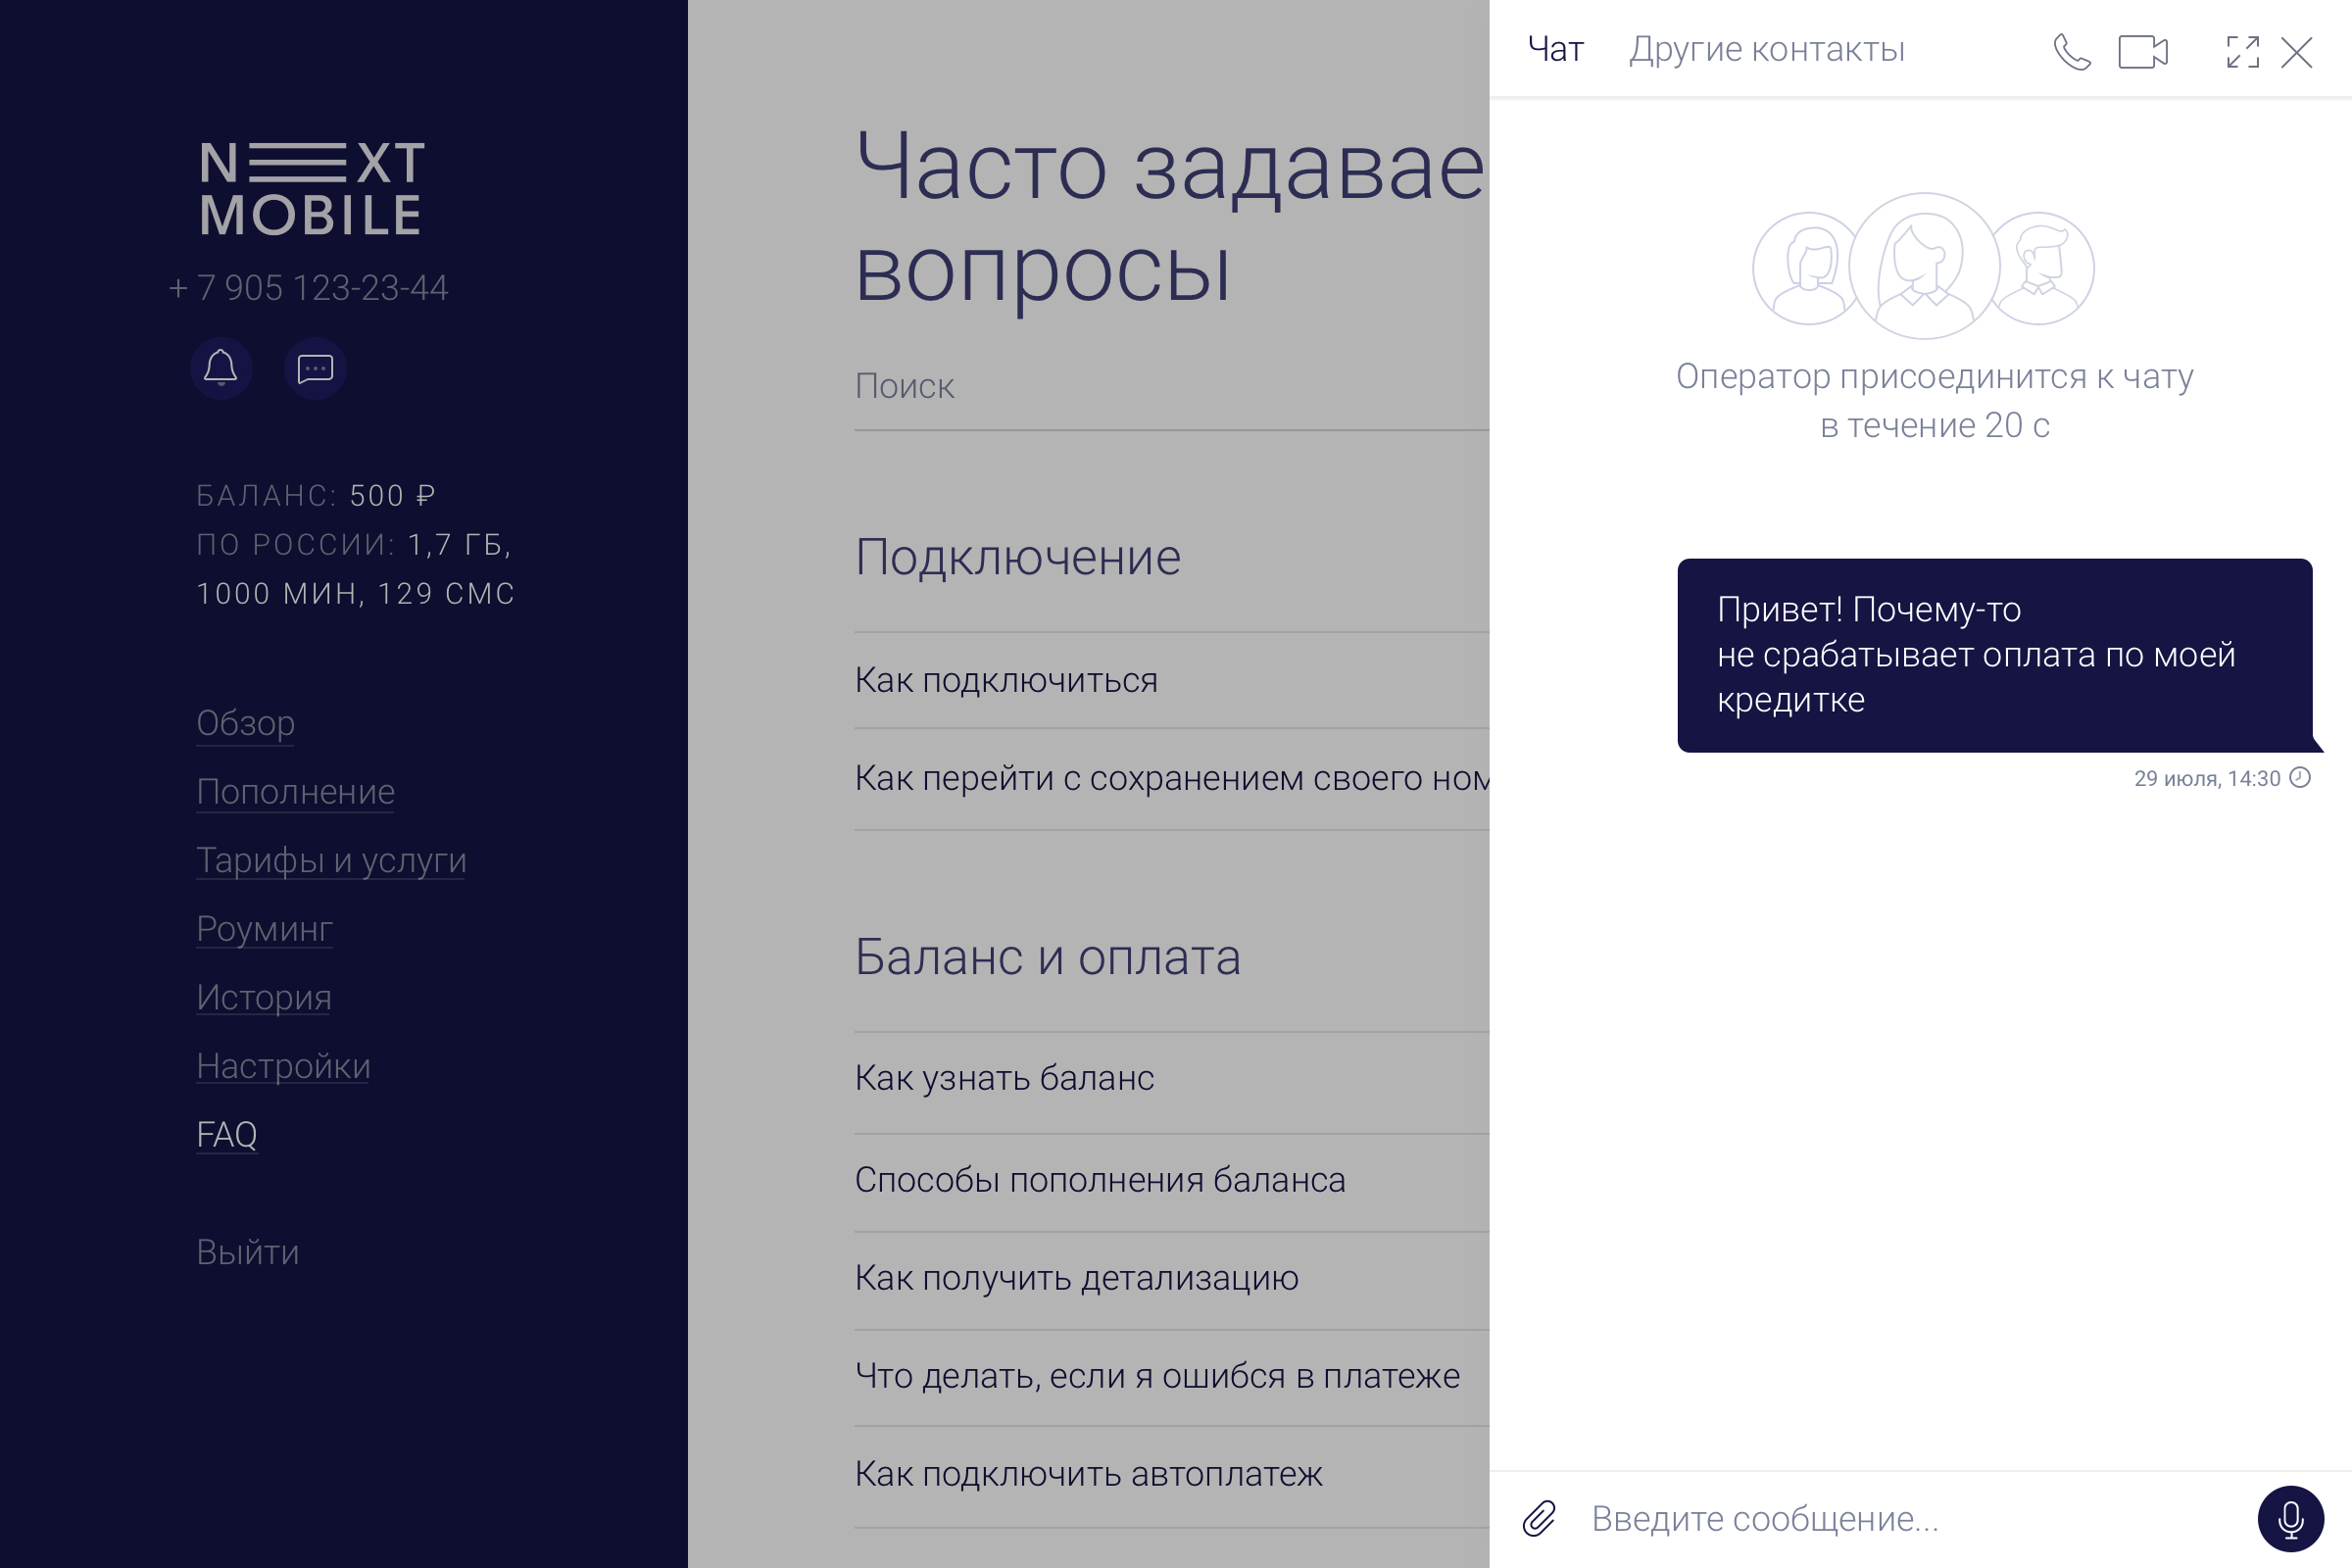Expand the Как узнать баланс question

1004,1078
